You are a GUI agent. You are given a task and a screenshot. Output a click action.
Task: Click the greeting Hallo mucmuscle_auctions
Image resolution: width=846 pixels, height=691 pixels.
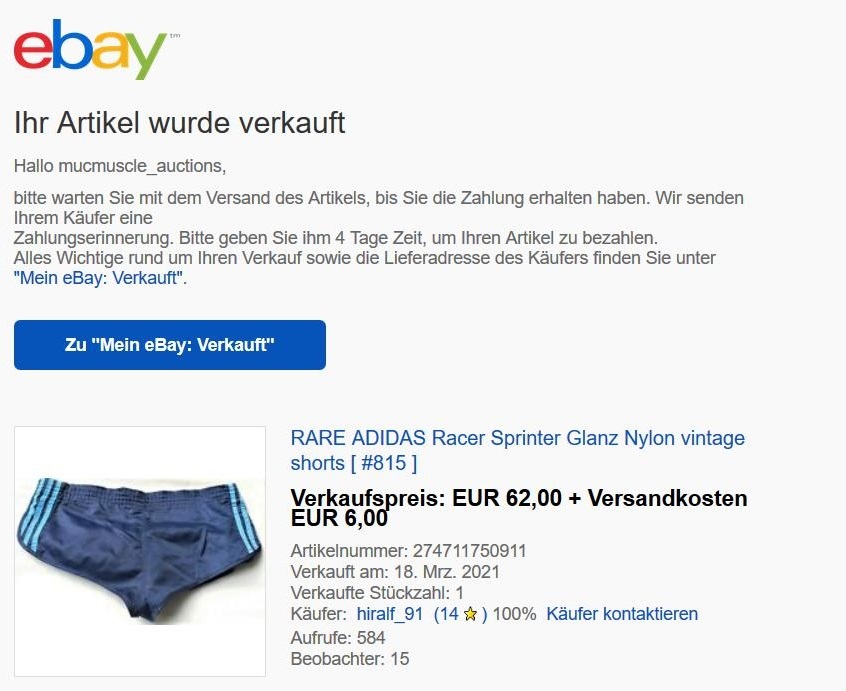pyautogui.click(x=120, y=166)
